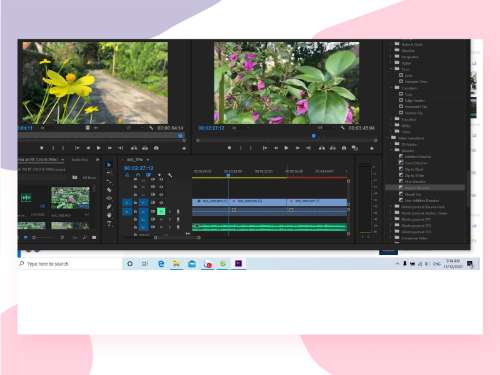Click the Project panel thumbnail zoom slider

pos(49,238)
